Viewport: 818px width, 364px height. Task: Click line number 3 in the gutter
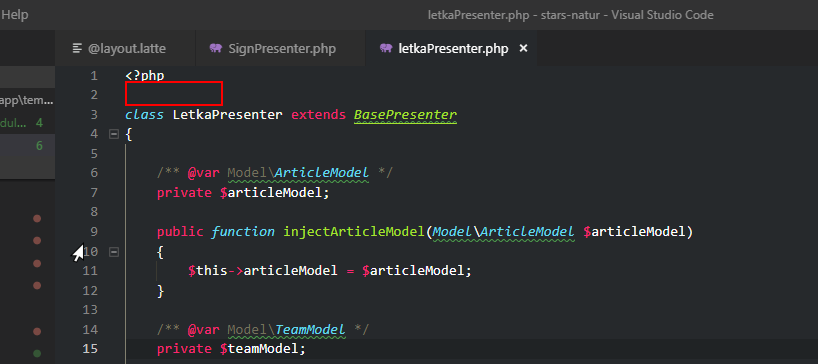pyautogui.click(x=93, y=114)
